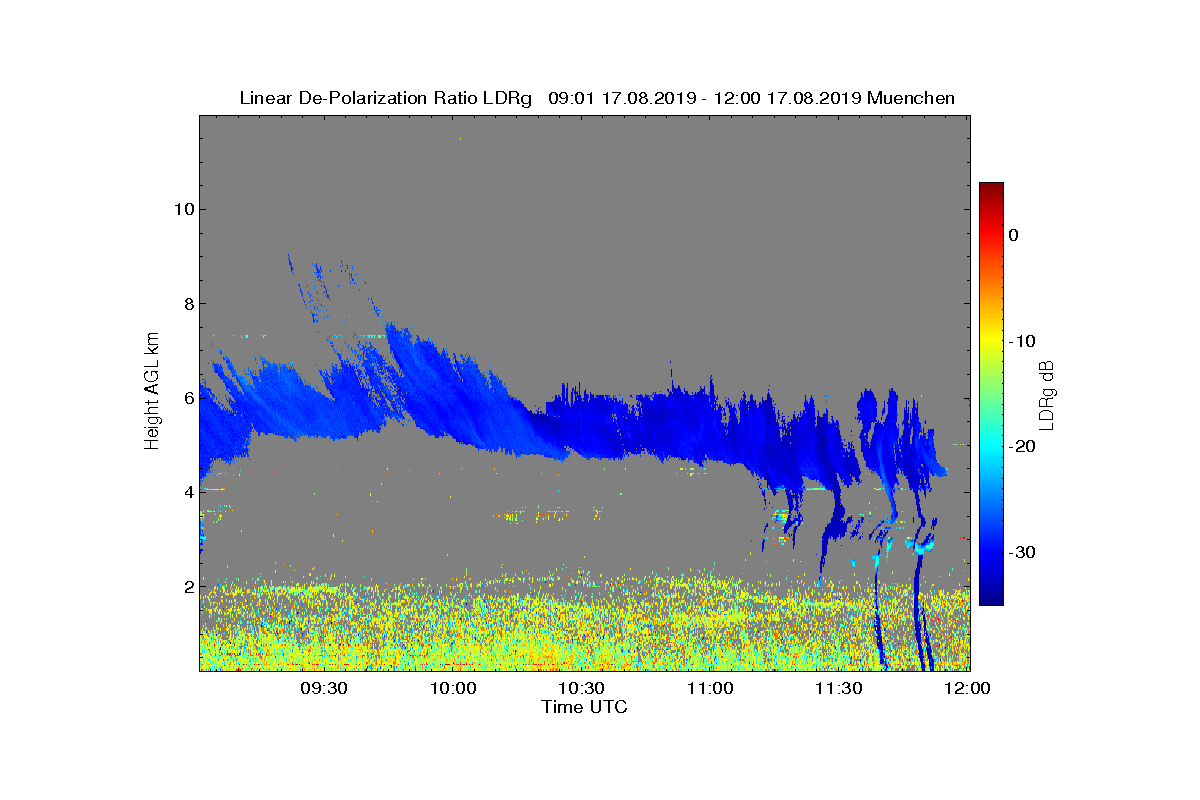Click the height tick label '8'
Image resolution: width=1200 pixels, height=800 pixels.
pyautogui.click(x=187, y=304)
